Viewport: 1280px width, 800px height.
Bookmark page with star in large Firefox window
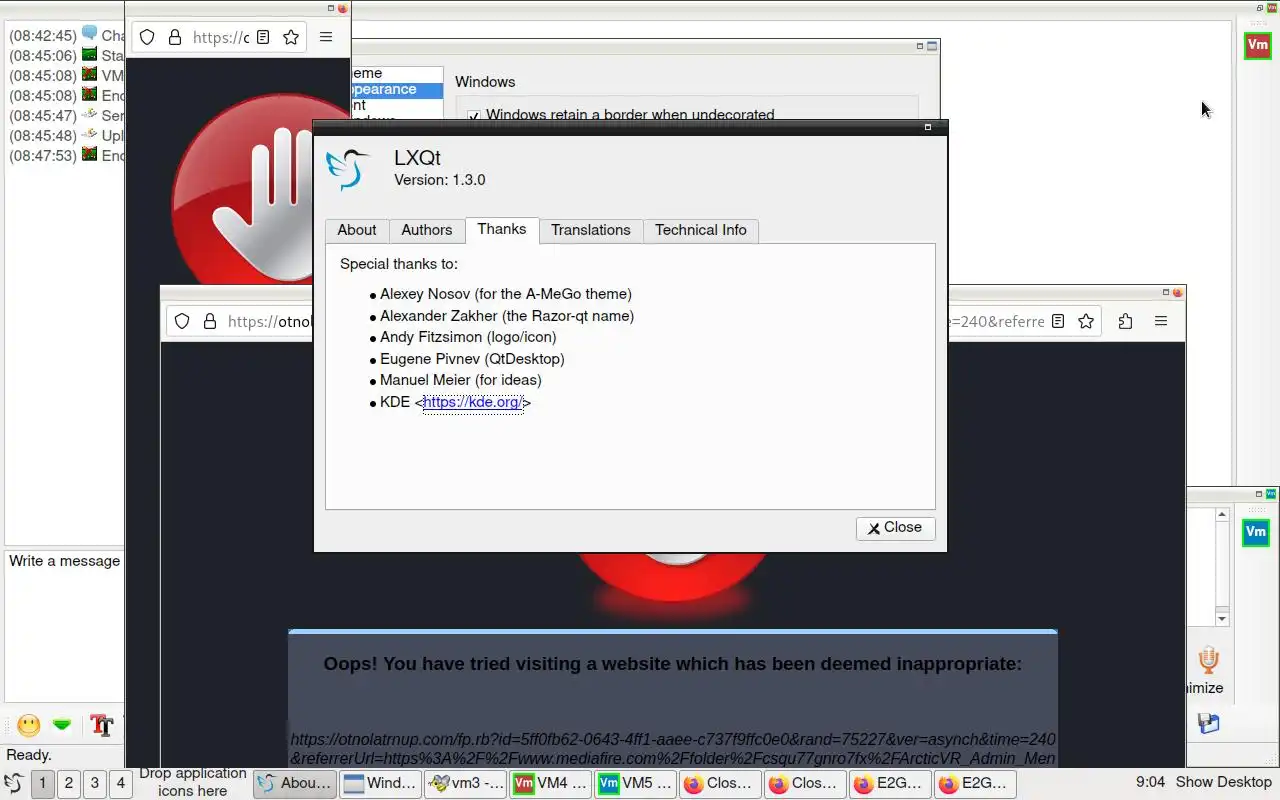(x=1086, y=321)
